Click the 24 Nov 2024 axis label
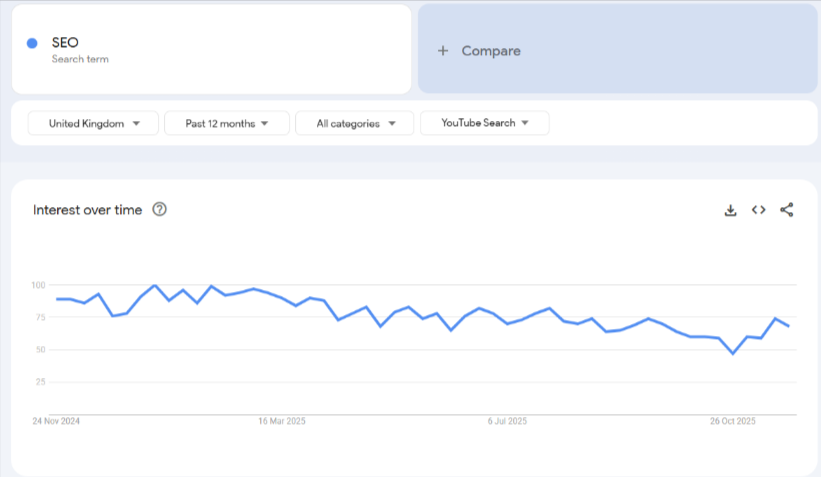Viewport: 821px width, 477px height. [56, 421]
